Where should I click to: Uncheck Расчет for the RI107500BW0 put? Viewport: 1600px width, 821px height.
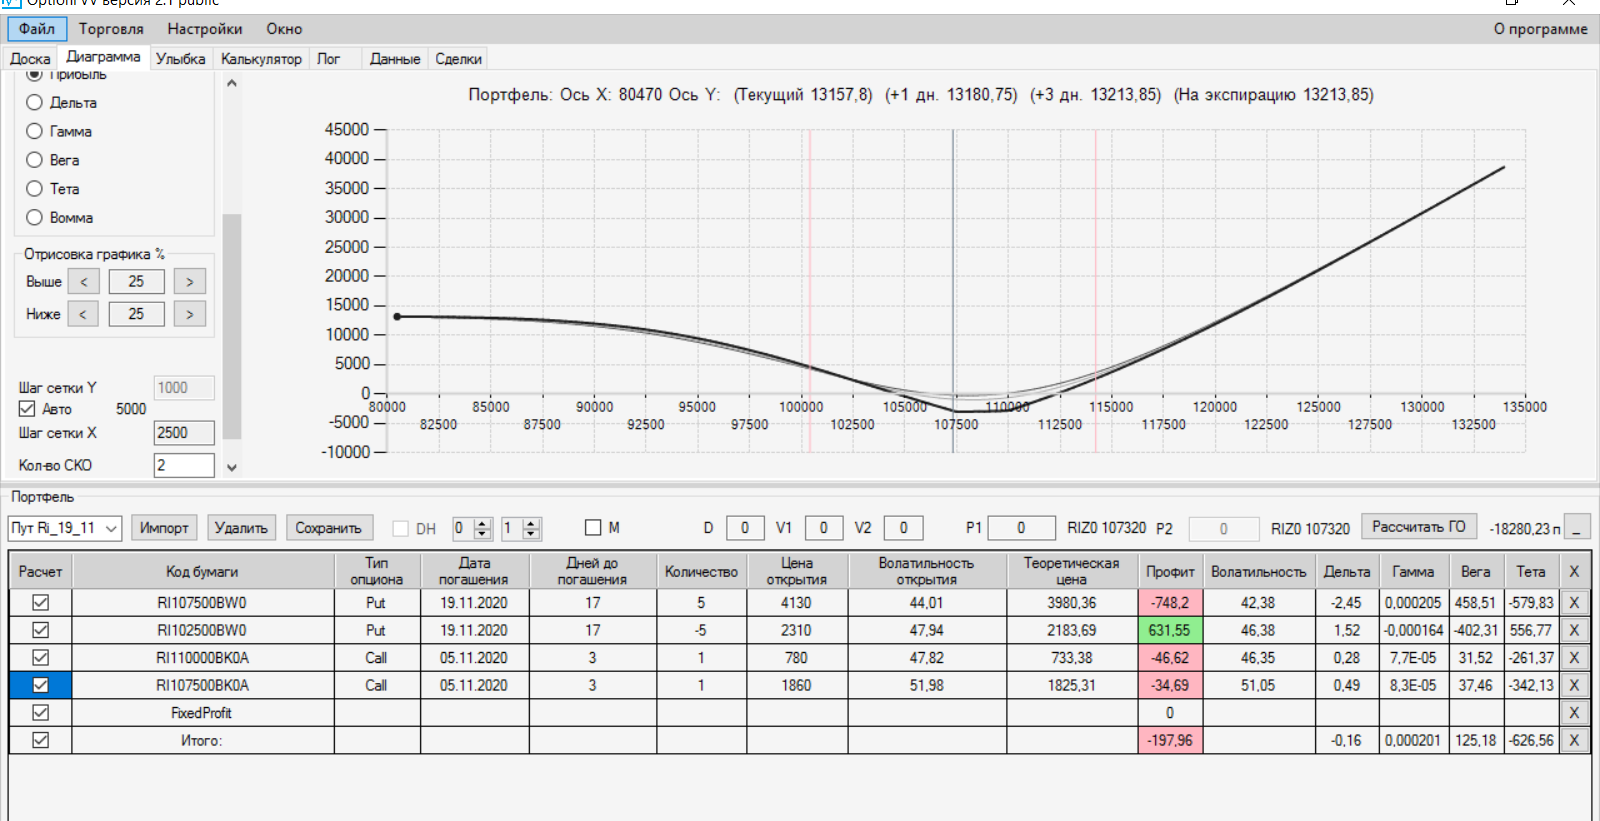click(x=41, y=603)
